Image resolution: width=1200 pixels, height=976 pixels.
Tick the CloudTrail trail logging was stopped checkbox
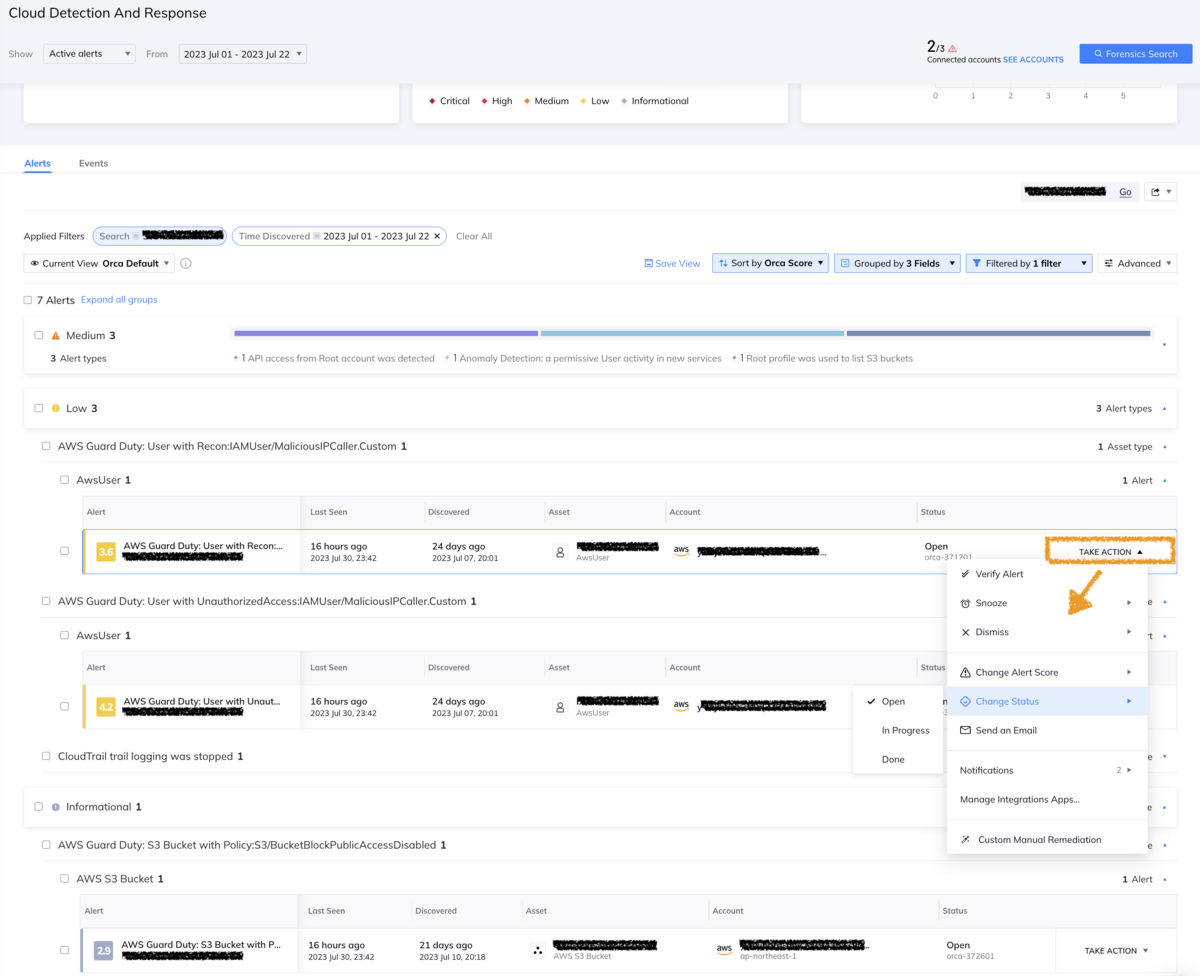click(46, 757)
